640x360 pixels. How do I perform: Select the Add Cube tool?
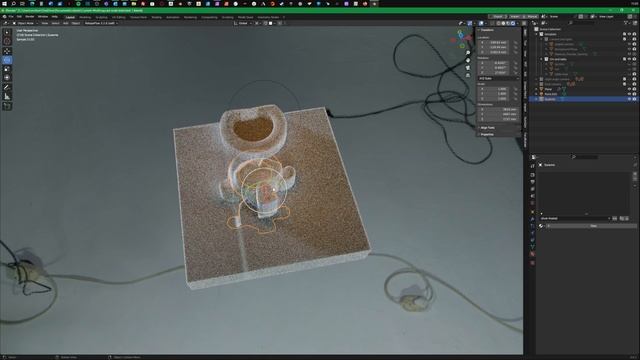(x=7, y=106)
